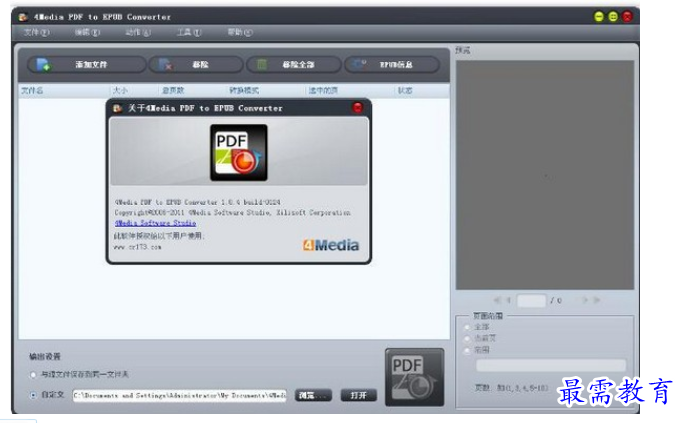Open the File (文件) menu
This screenshot has width=681, height=423.
[x=36, y=32]
